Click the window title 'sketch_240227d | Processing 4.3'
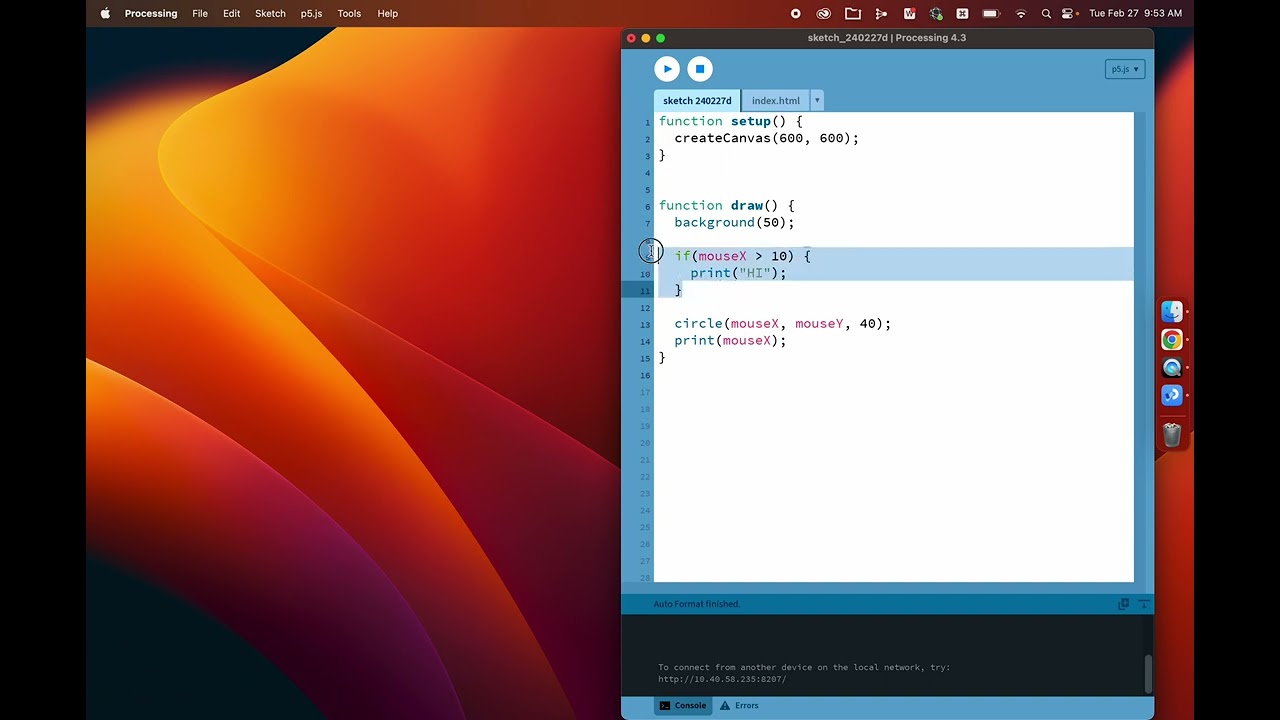The image size is (1280, 720). tap(887, 38)
